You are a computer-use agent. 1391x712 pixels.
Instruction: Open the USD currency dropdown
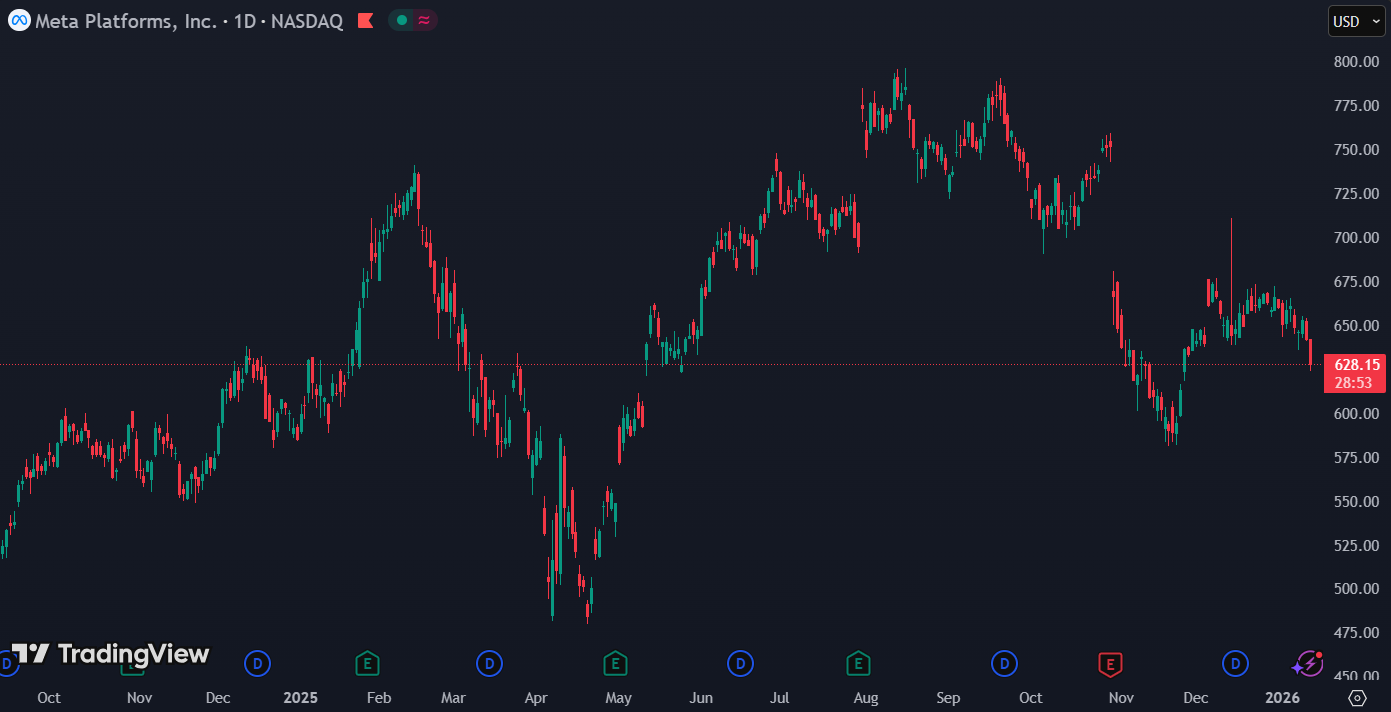pyautogui.click(x=1357, y=21)
